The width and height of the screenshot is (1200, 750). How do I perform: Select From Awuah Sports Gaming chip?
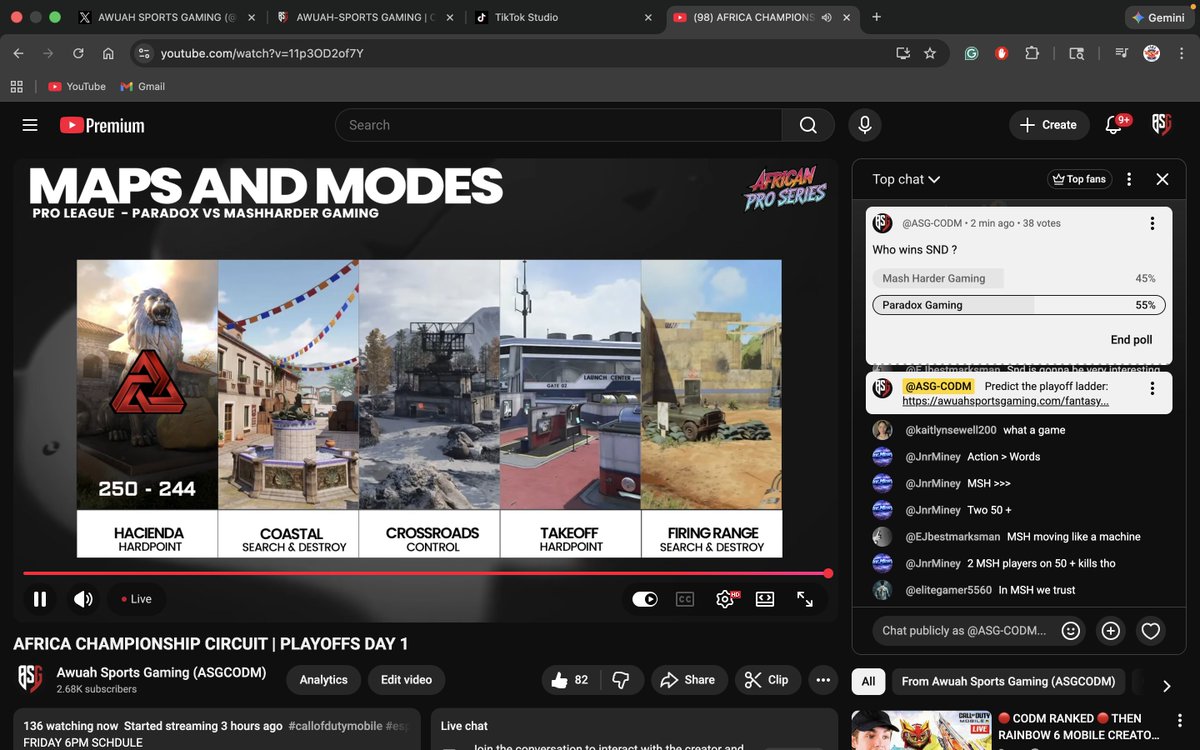[1008, 681]
